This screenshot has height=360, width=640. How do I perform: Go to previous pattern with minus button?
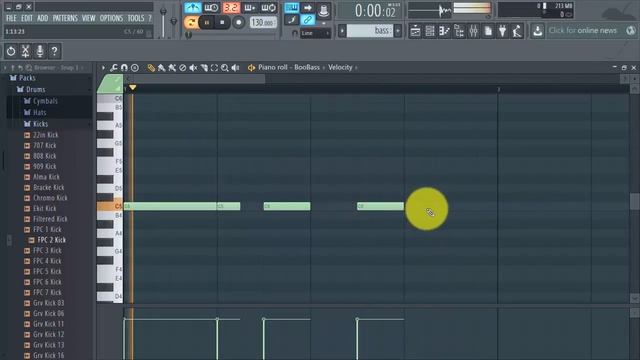tap(342, 31)
